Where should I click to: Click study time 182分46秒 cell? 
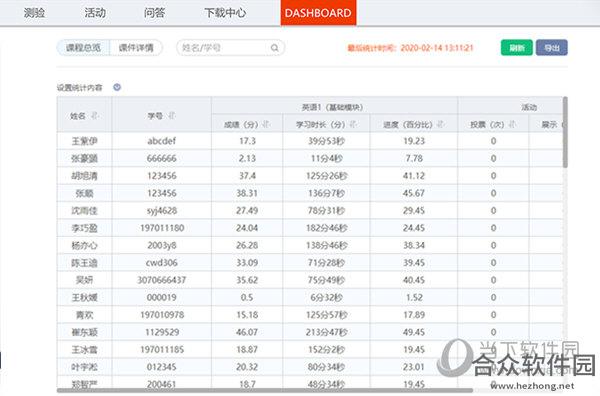point(326,228)
